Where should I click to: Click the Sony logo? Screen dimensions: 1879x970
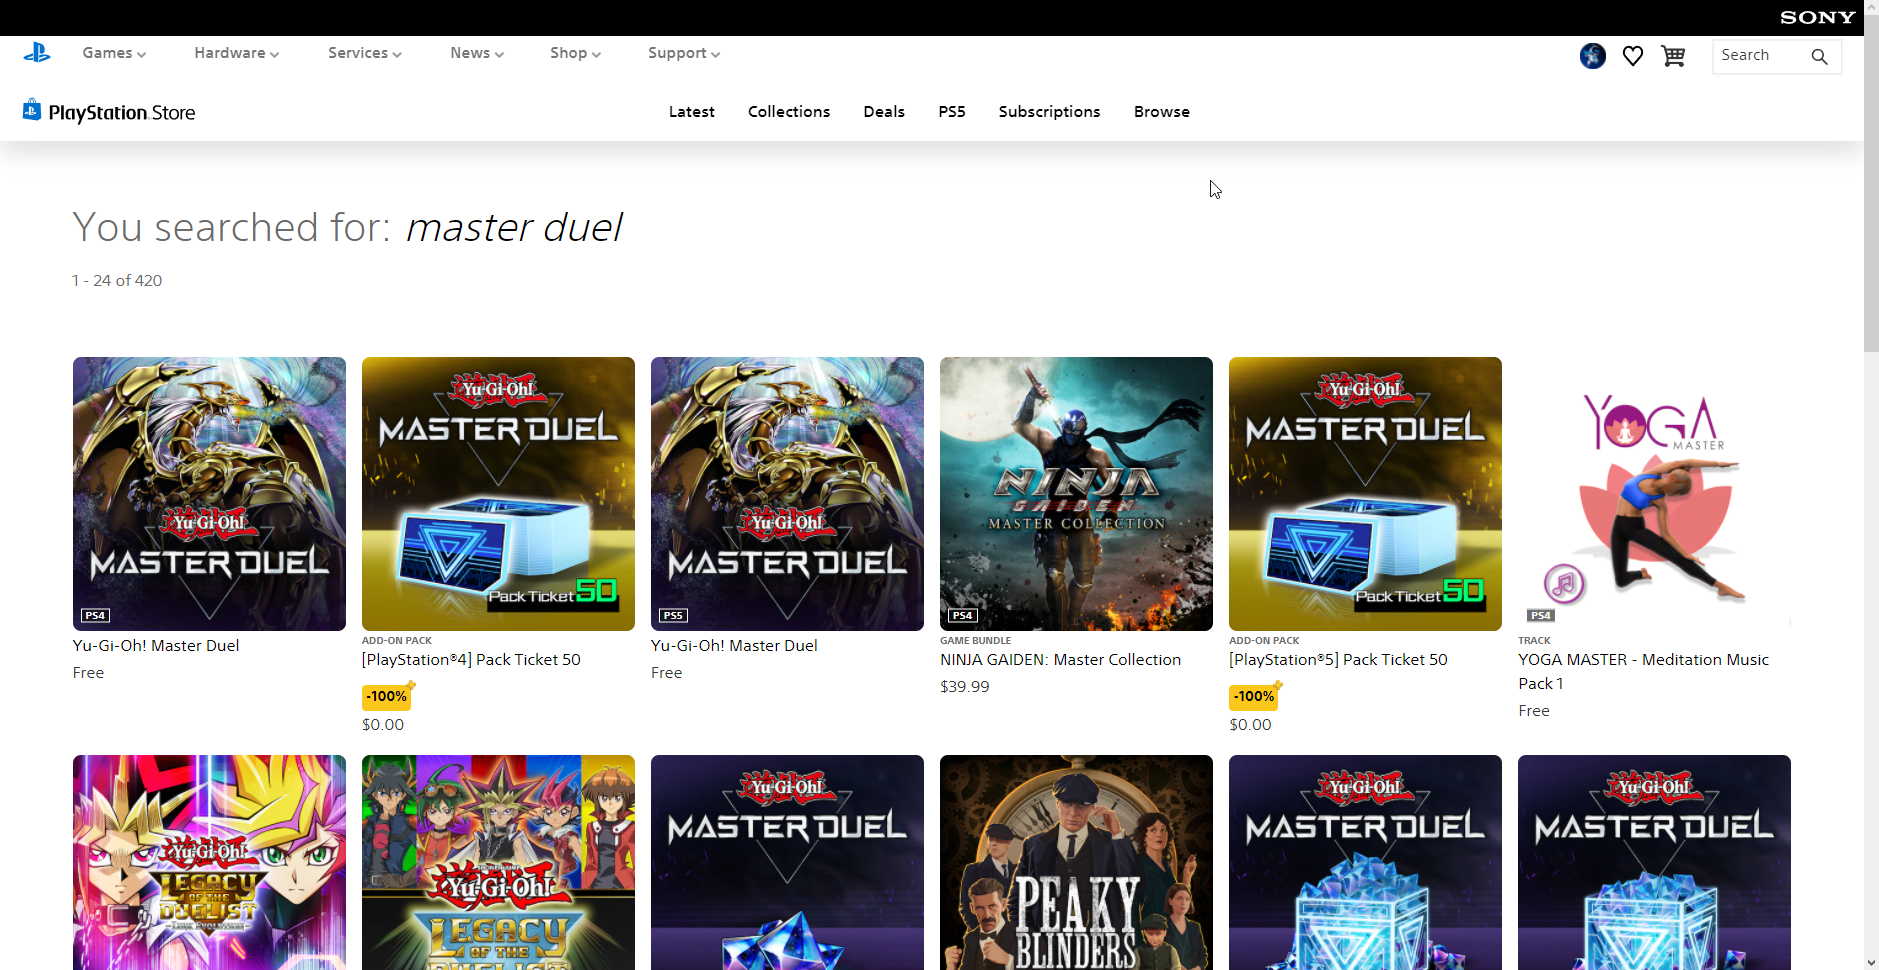pyautogui.click(x=1817, y=17)
